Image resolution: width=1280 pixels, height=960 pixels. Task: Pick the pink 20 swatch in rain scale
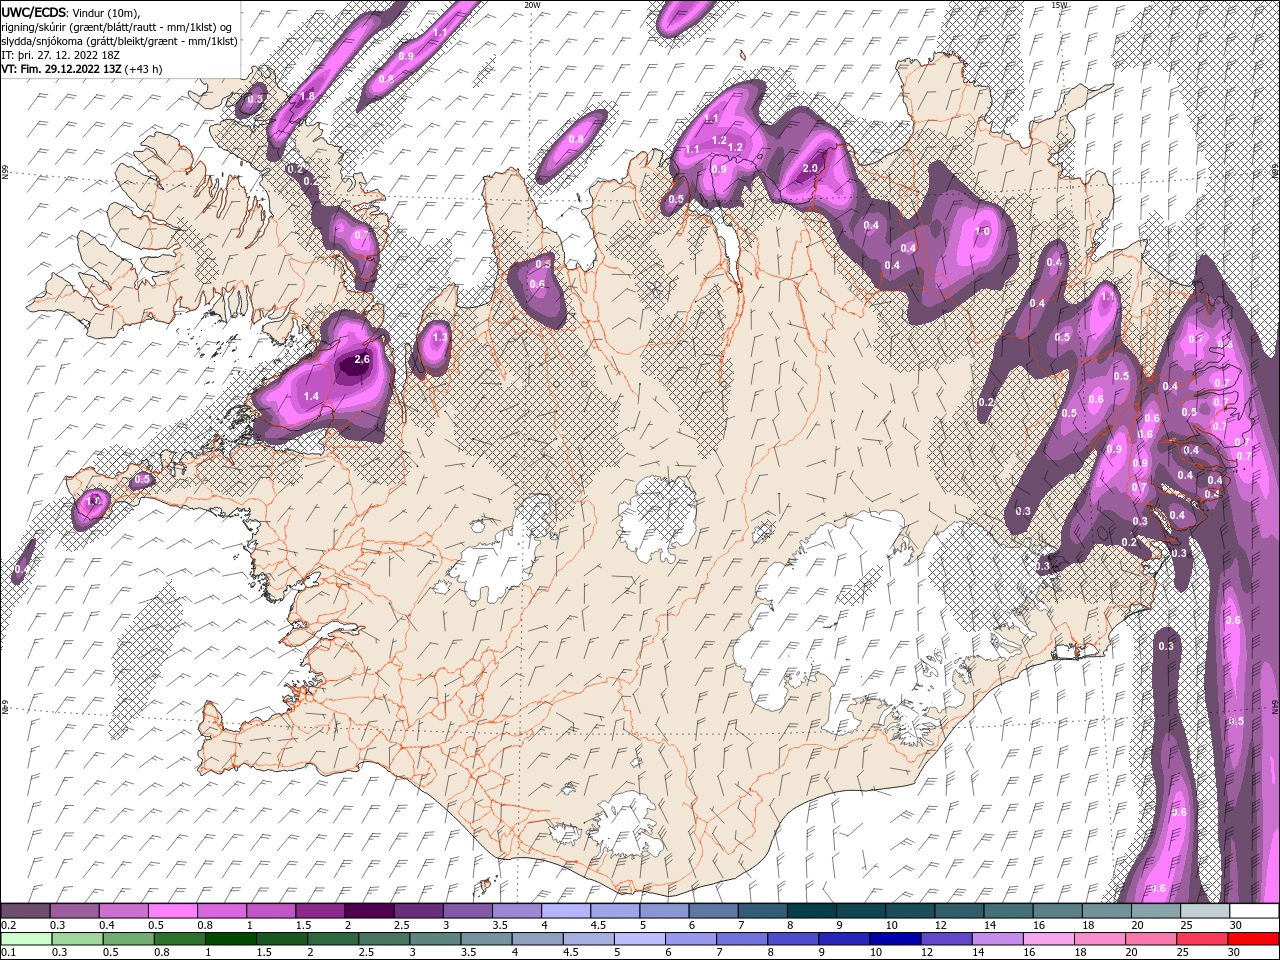pyautogui.click(x=1152, y=939)
